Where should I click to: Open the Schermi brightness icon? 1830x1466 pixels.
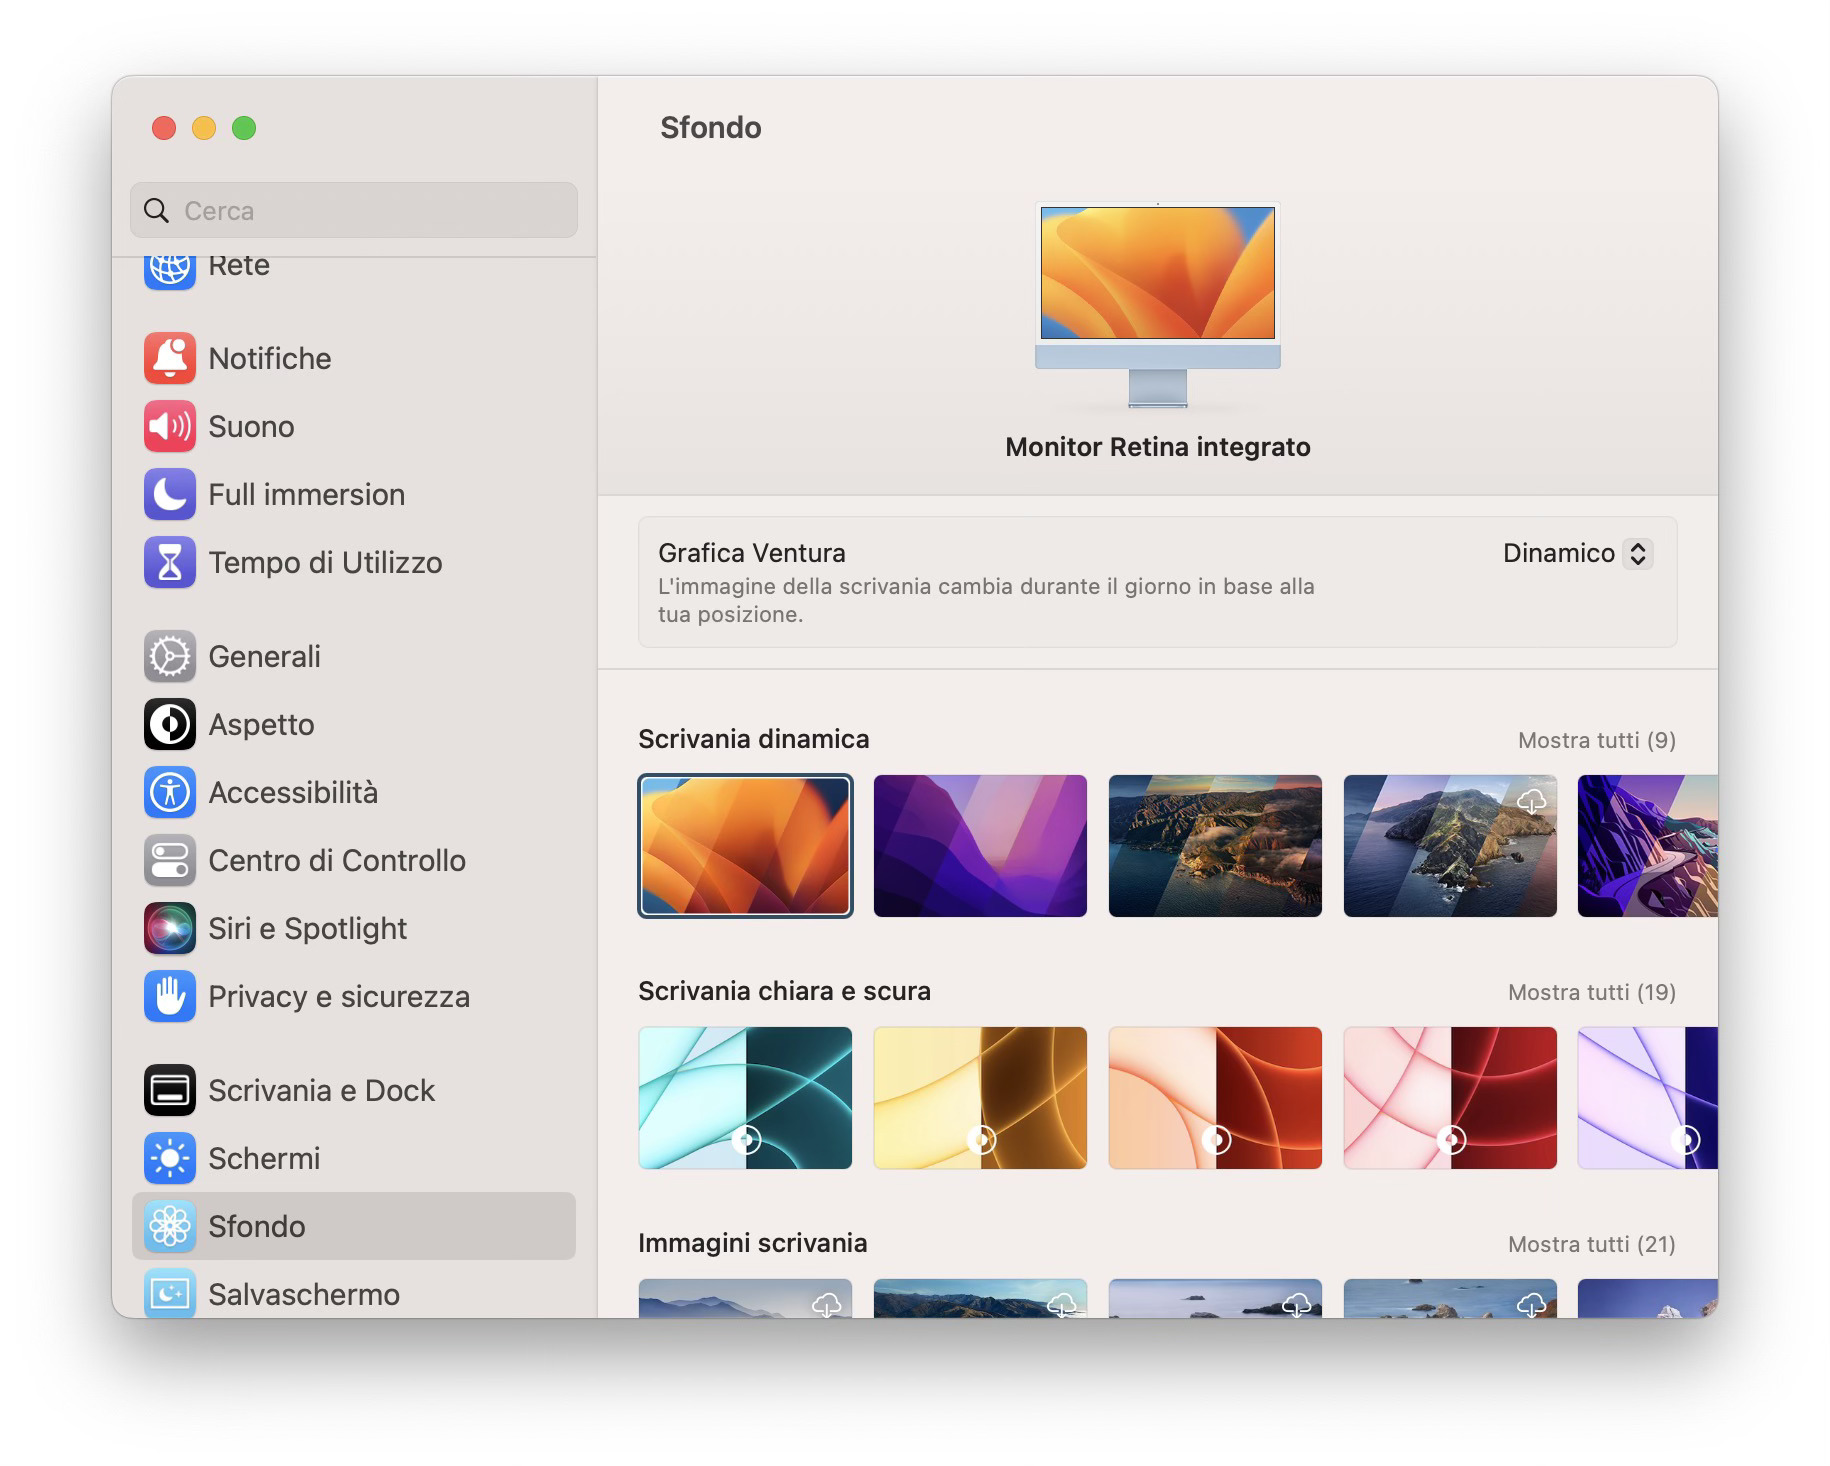169,1158
